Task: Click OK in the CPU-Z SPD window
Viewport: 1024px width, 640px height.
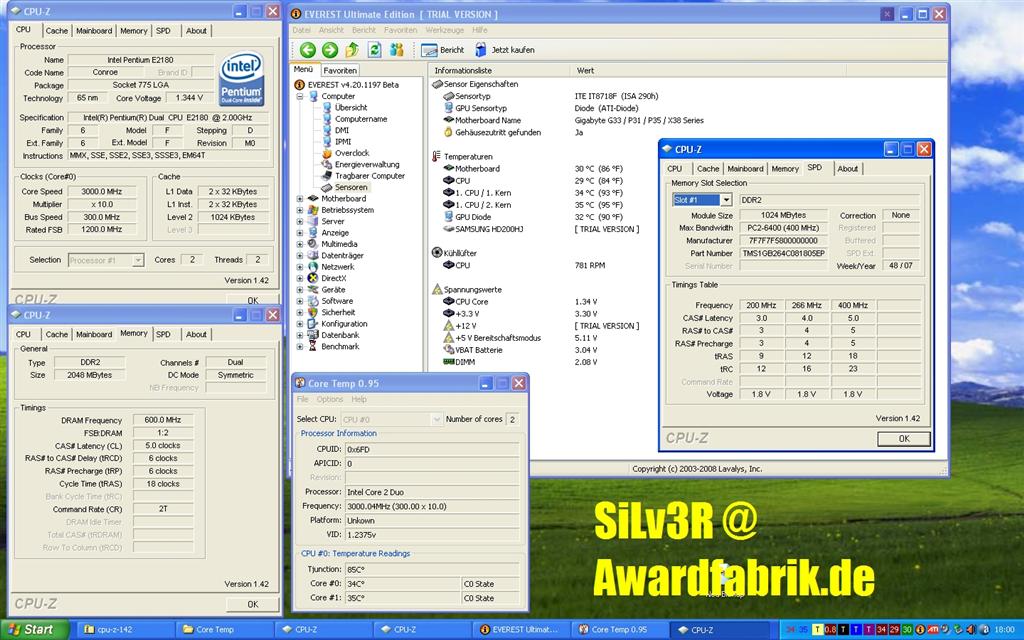Action: pyautogui.click(x=904, y=439)
